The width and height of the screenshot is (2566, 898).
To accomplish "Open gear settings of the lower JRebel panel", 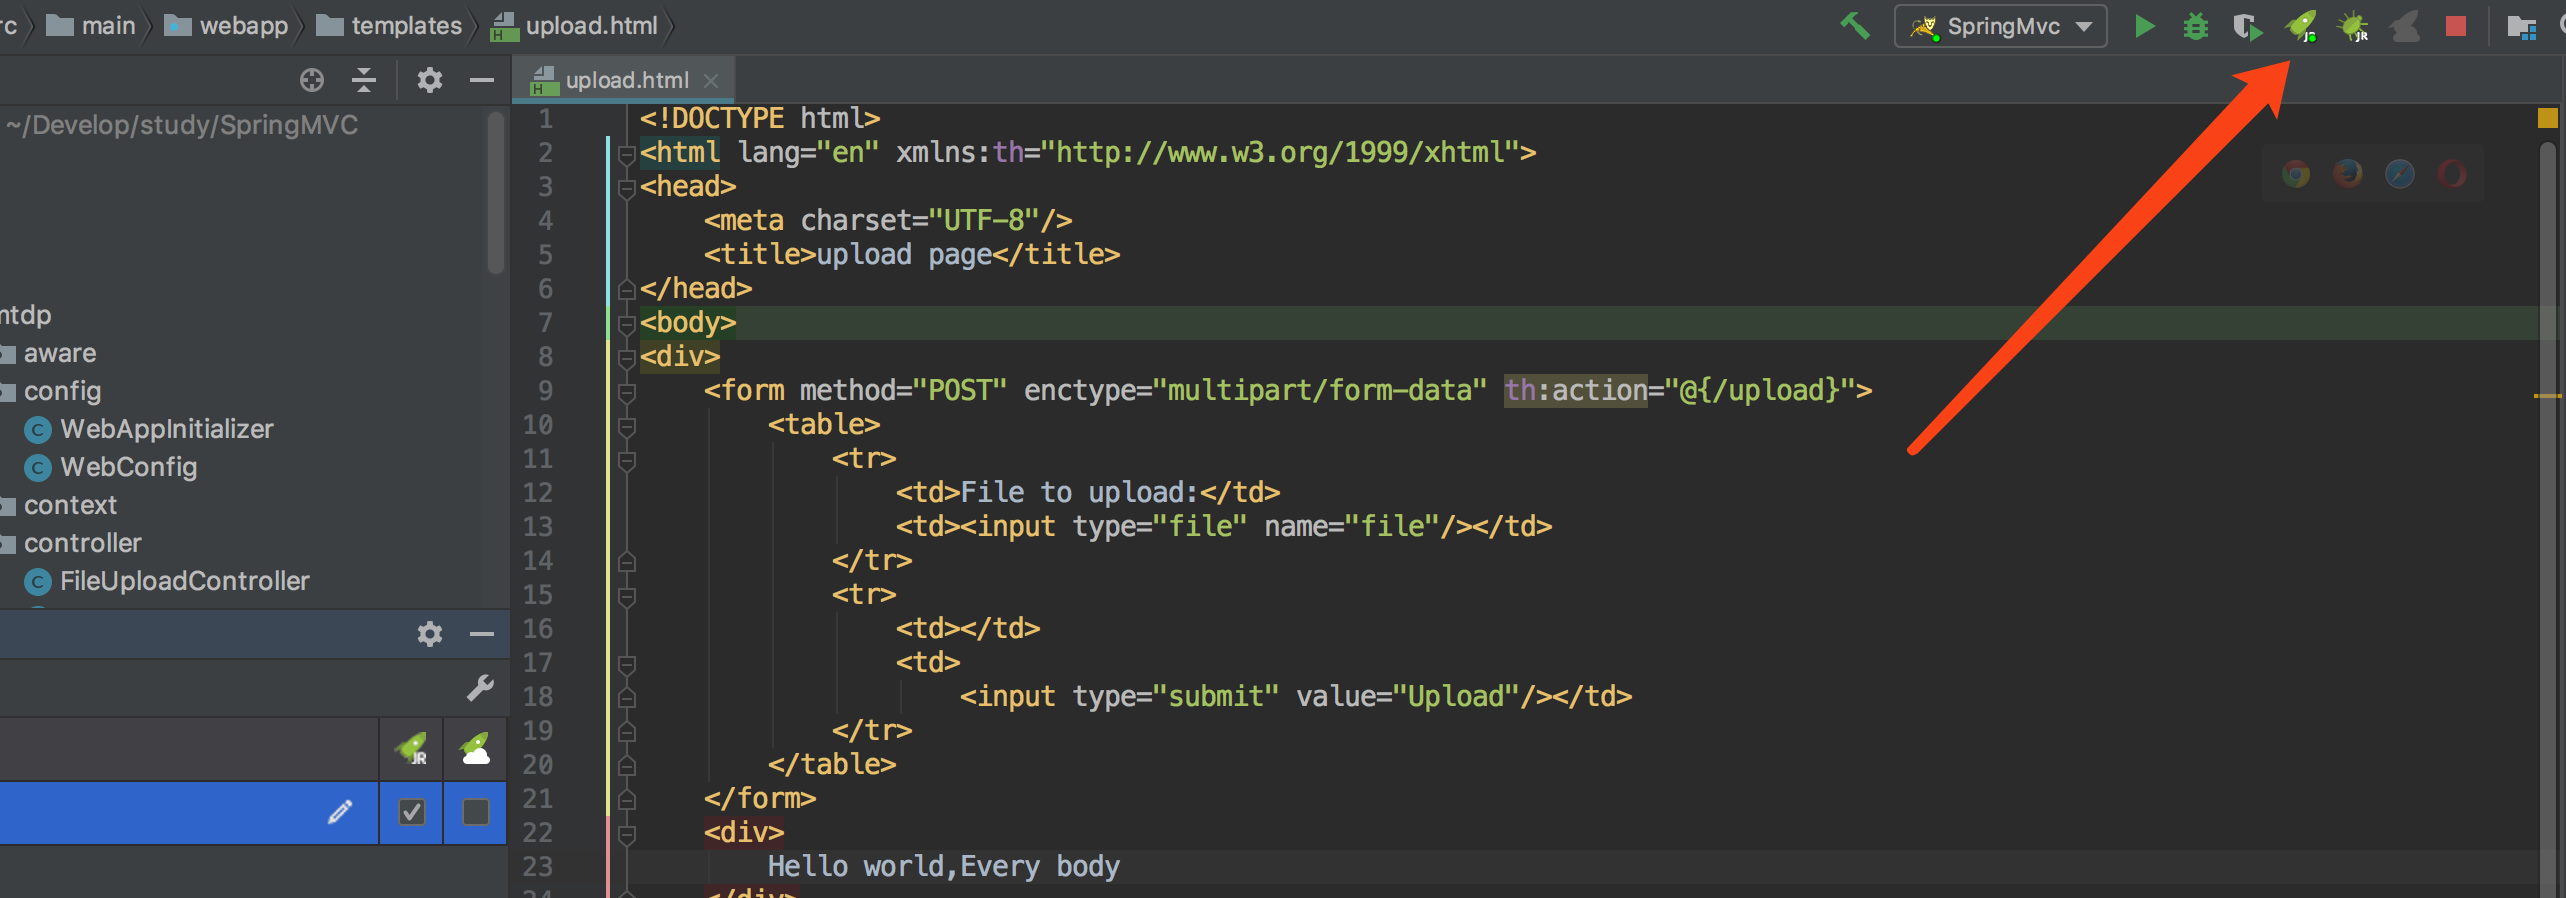I will pos(429,634).
